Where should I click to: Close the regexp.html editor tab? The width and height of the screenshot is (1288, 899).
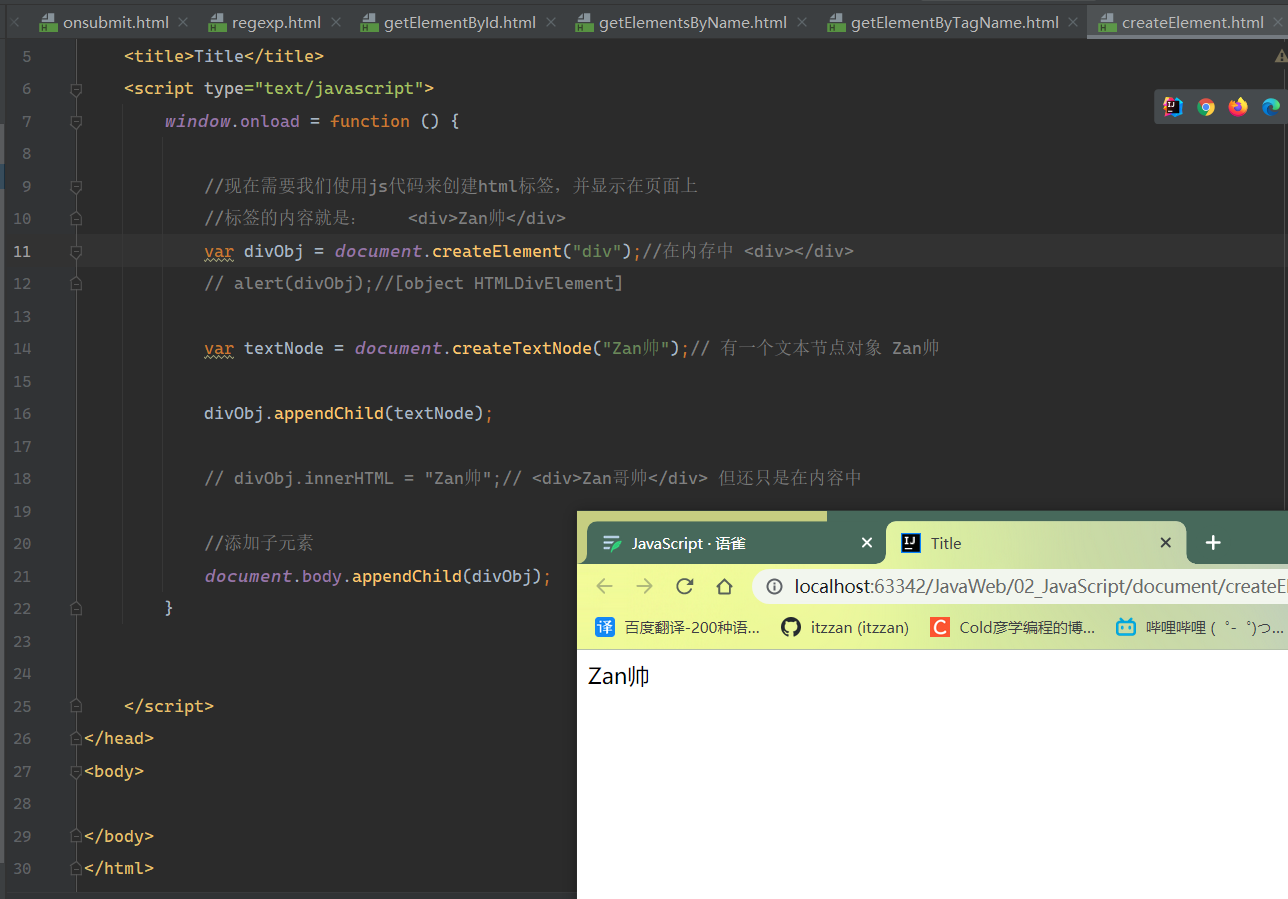(x=335, y=22)
